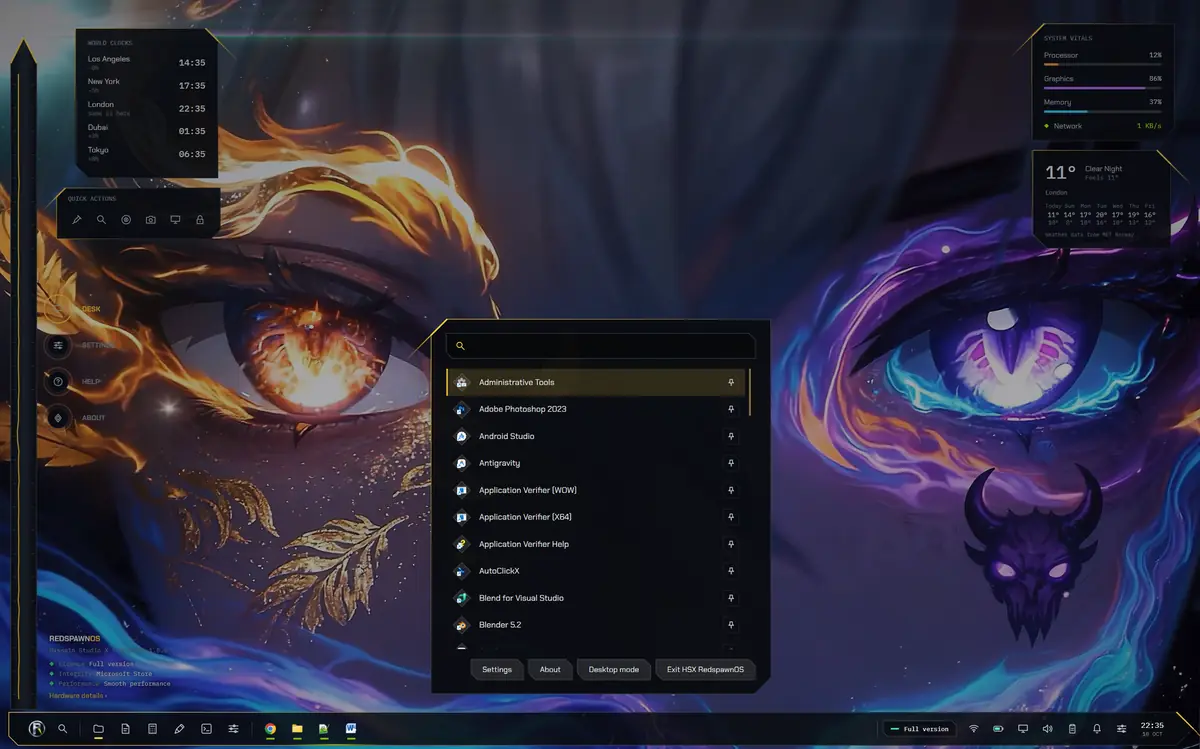Click the Wi-Fi icon in system tray
Image resolution: width=1200 pixels, height=749 pixels.
pos(974,729)
